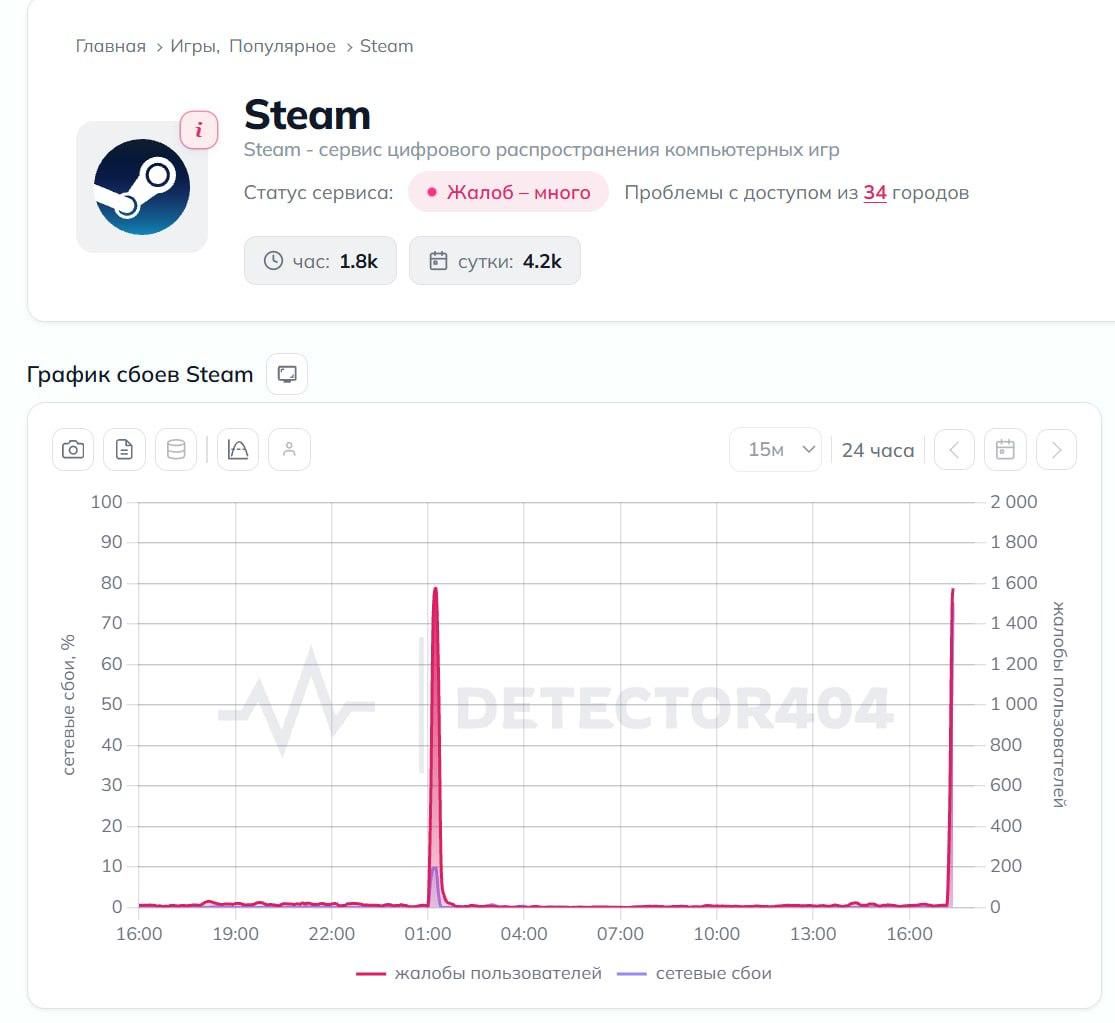The width and height of the screenshot is (1115, 1023).
Task: Click the database icon in chart toolbar
Action: tap(176, 449)
